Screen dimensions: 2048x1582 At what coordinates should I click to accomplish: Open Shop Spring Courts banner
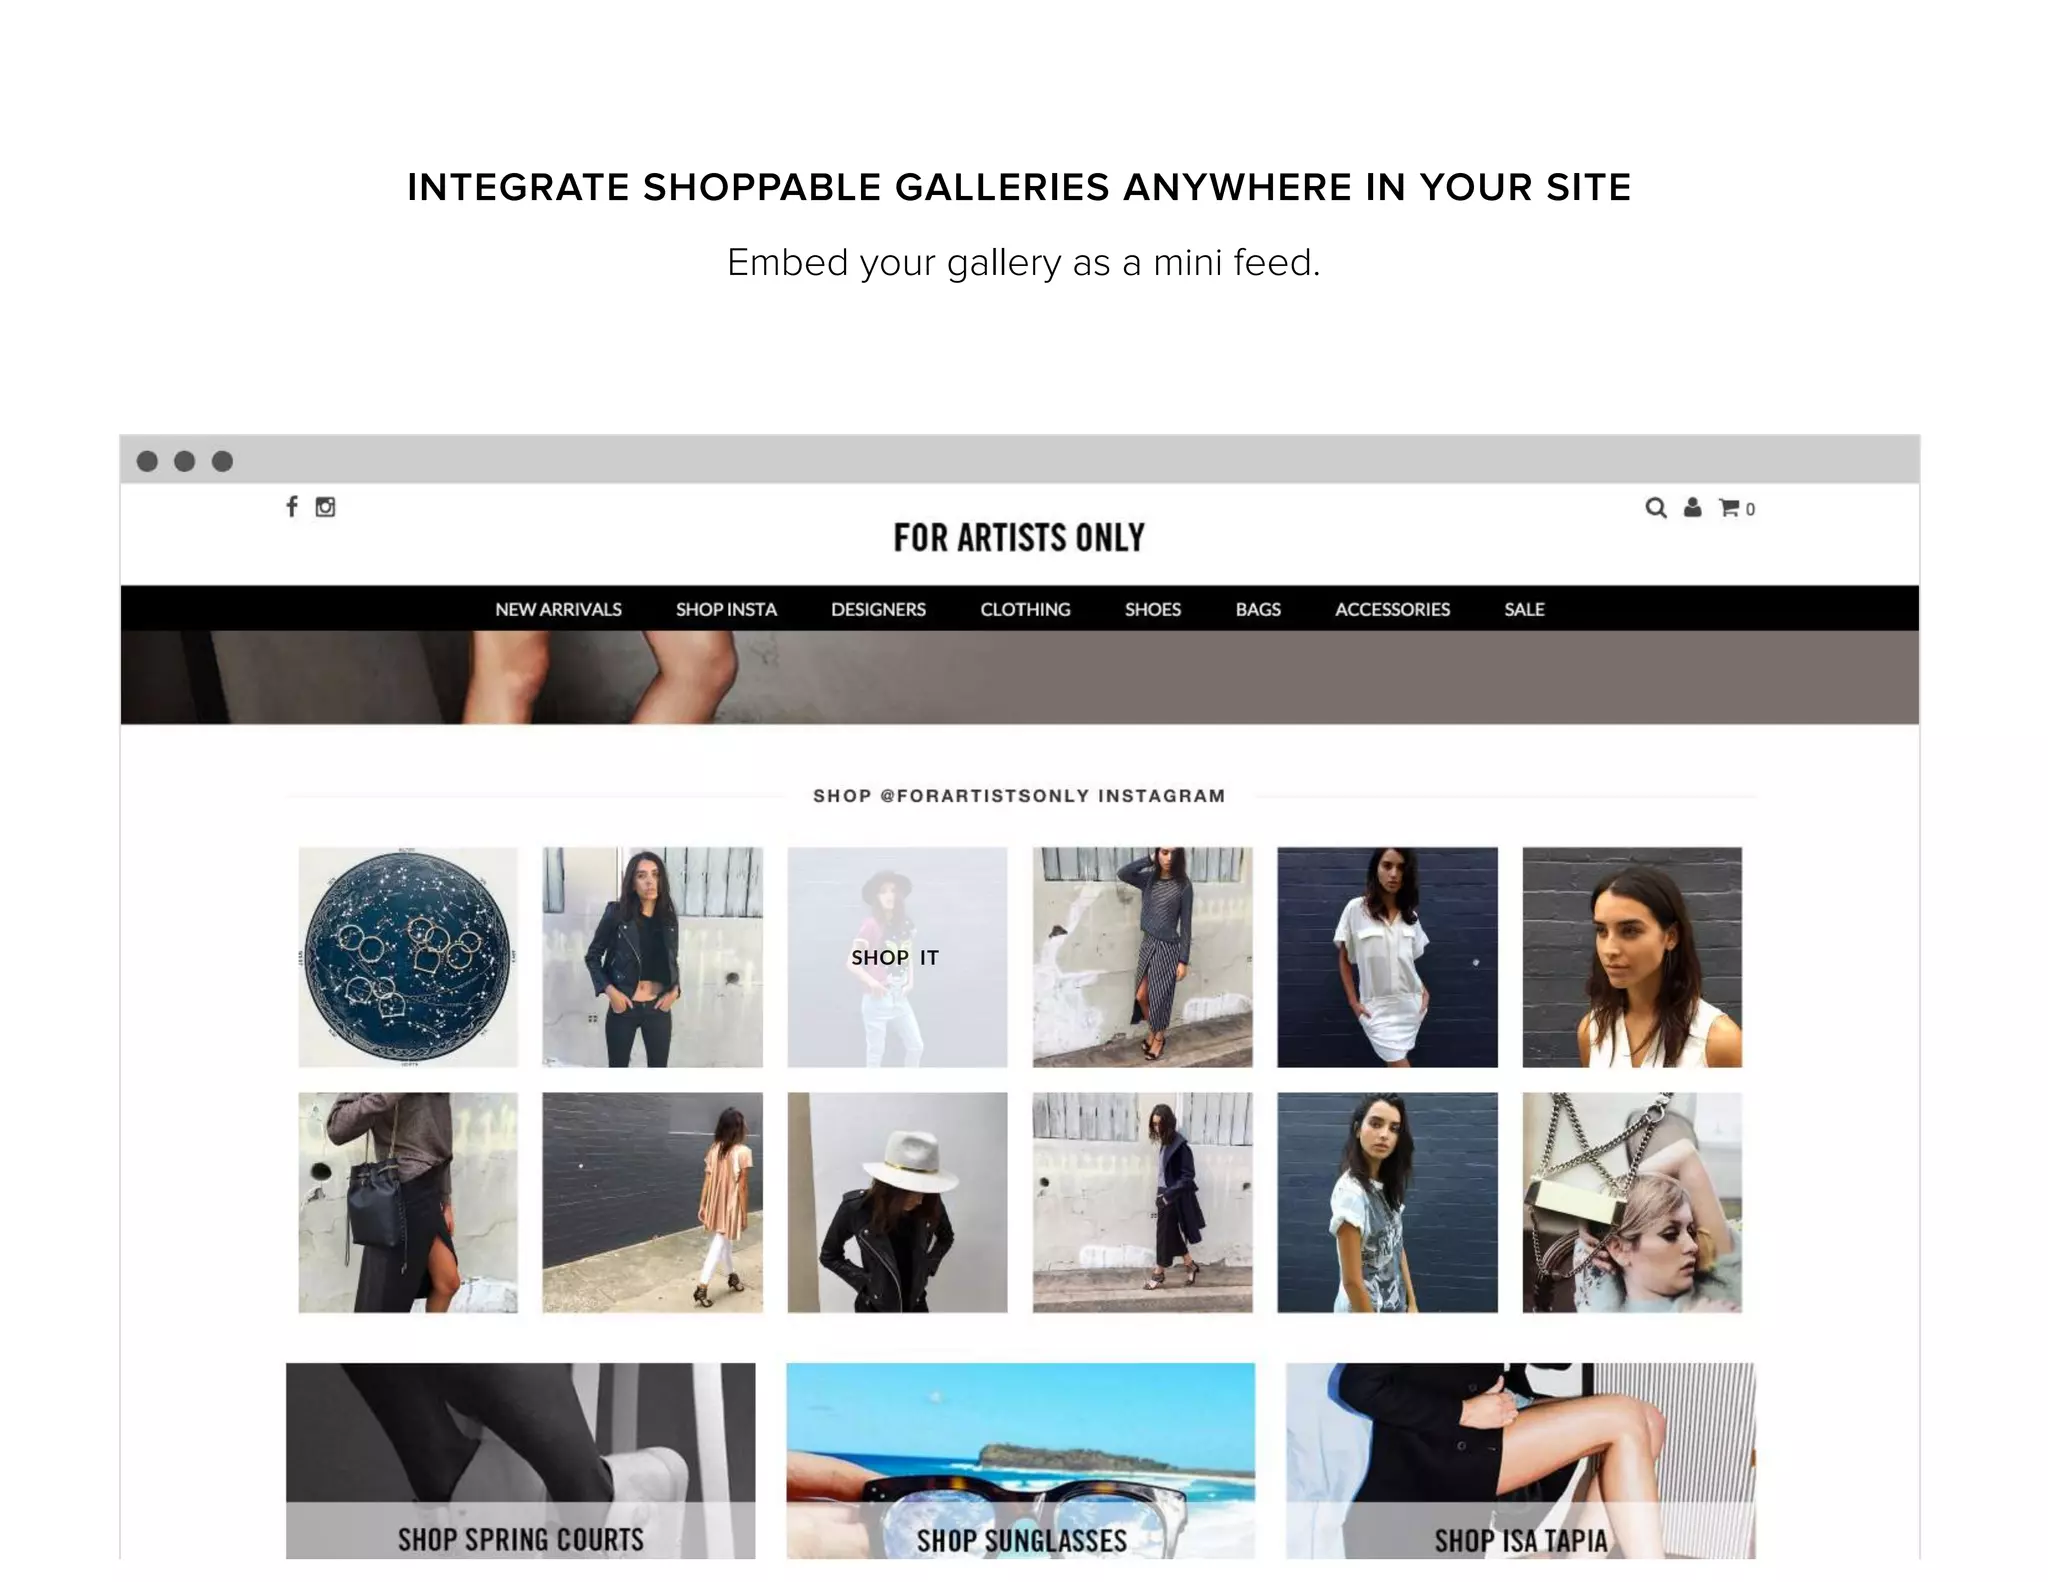click(x=521, y=1460)
